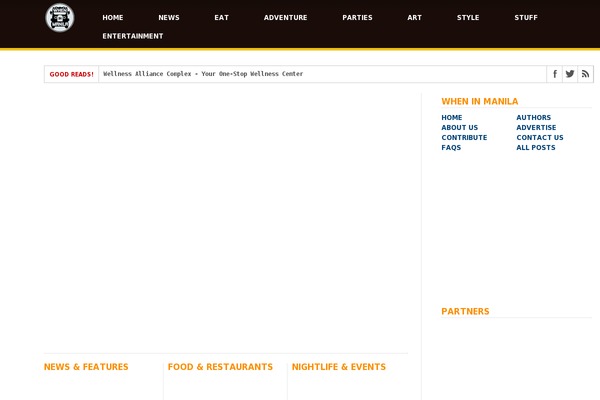This screenshot has height=400, width=600.
Task: Open the CONTRIBUTE link
Action: click(x=464, y=137)
